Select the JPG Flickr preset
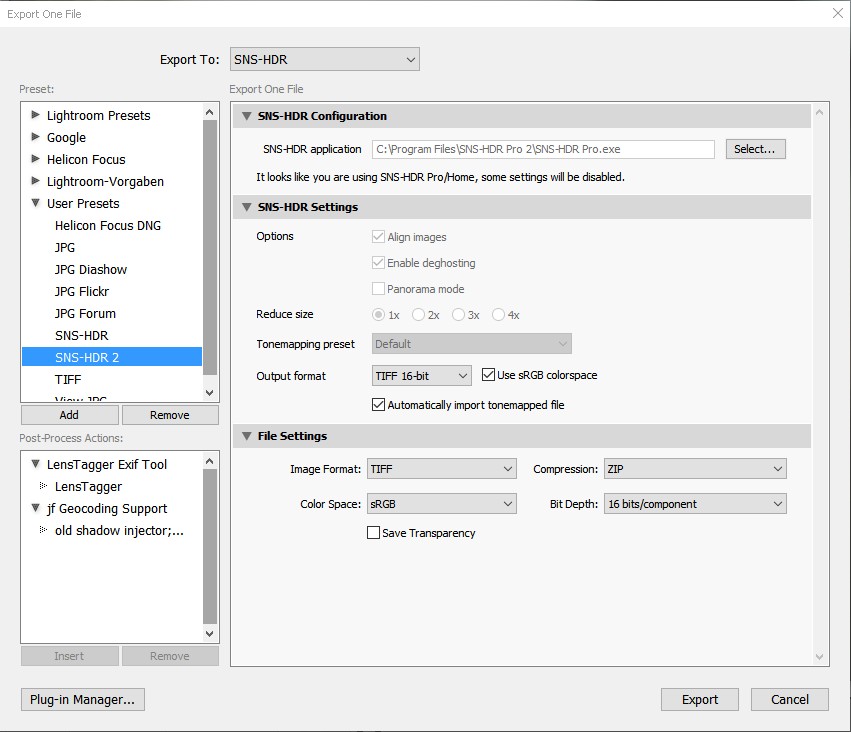 [112, 291]
